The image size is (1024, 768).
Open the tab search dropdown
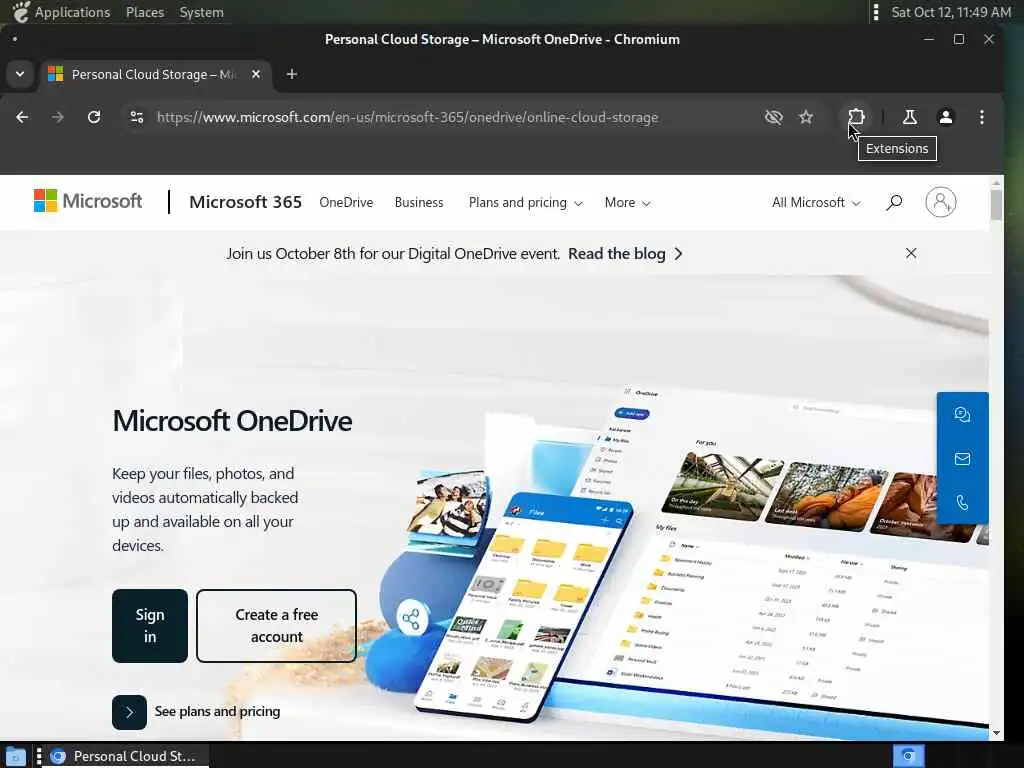click(x=20, y=74)
